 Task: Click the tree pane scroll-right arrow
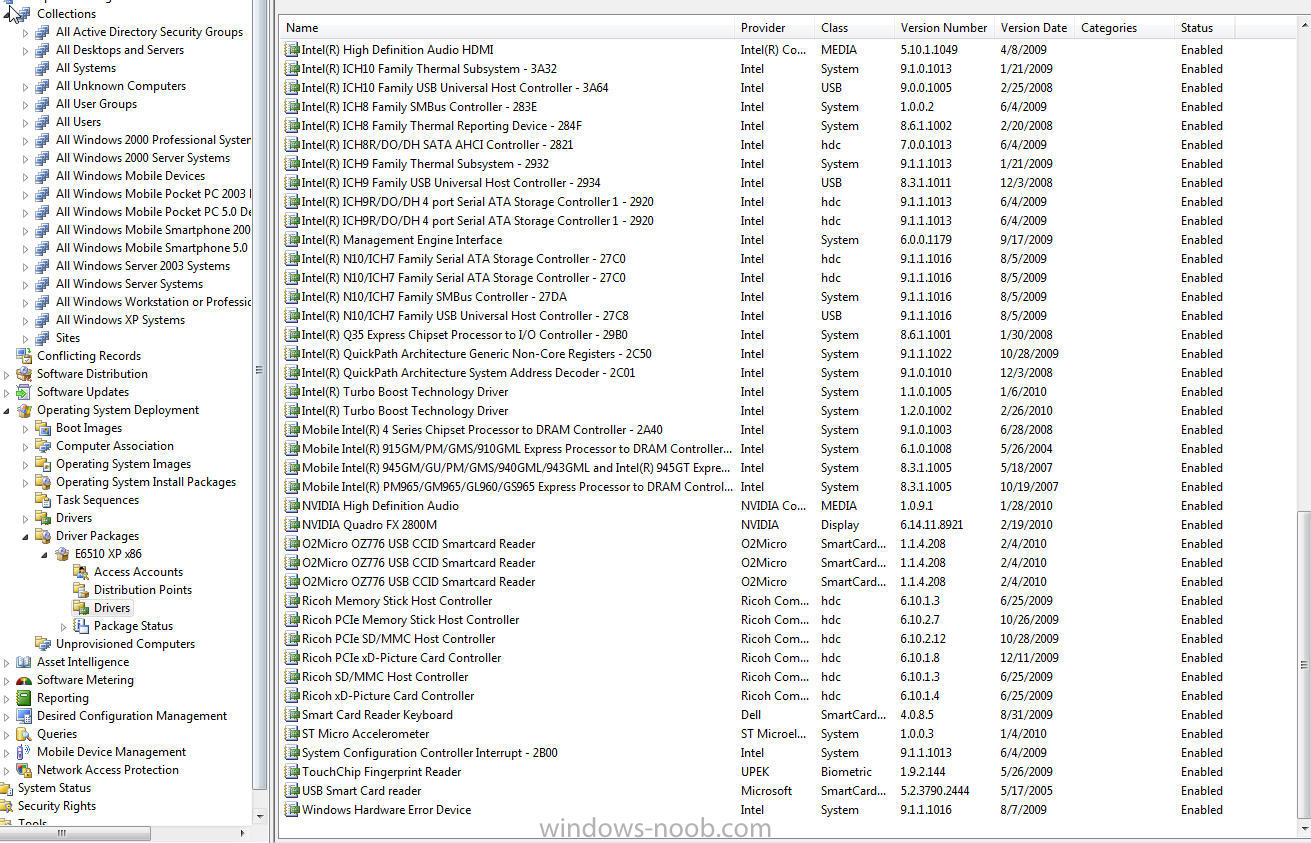click(x=242, y=832)
